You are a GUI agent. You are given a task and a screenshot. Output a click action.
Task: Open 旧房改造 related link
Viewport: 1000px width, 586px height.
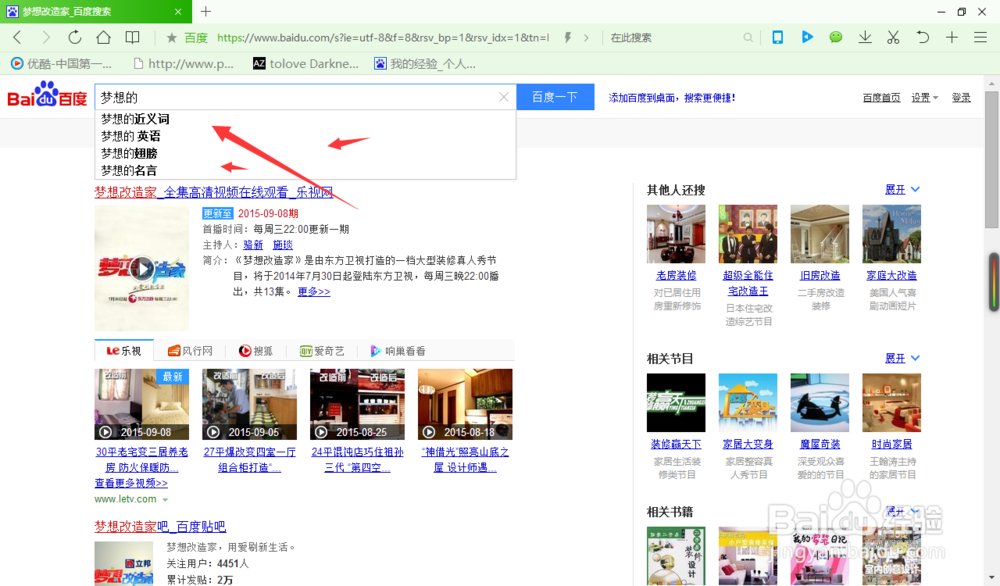pos(820,275)
